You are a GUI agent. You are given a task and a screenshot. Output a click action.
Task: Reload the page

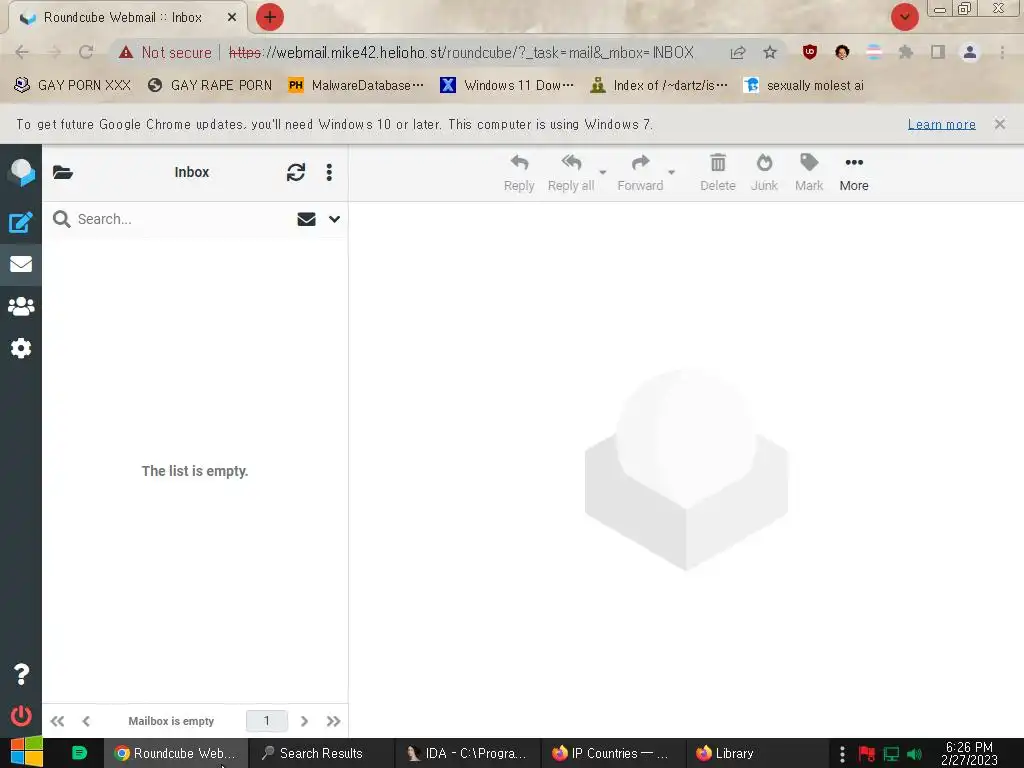[x=86, y=52]
